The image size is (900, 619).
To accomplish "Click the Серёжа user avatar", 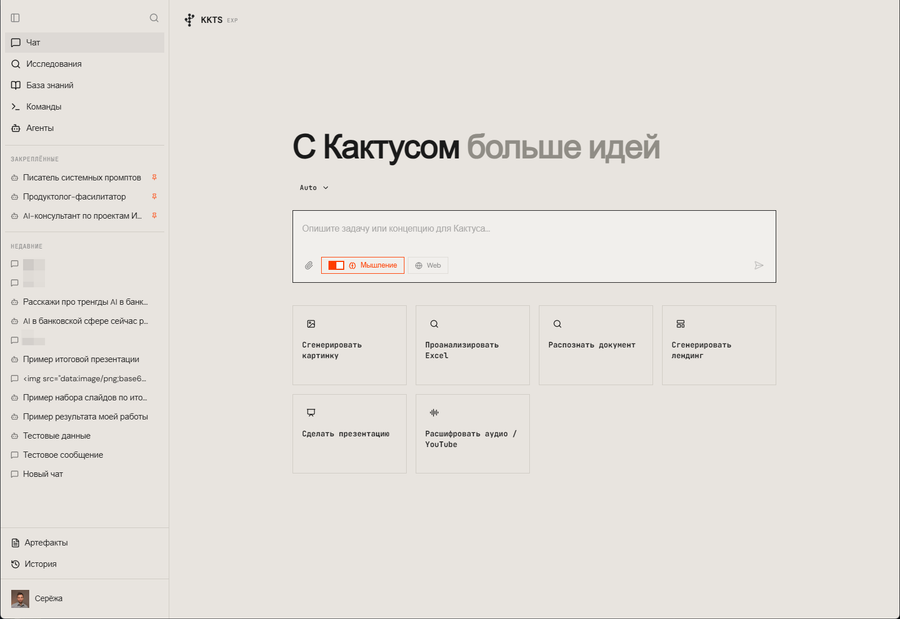I will [x=20, y=598].
